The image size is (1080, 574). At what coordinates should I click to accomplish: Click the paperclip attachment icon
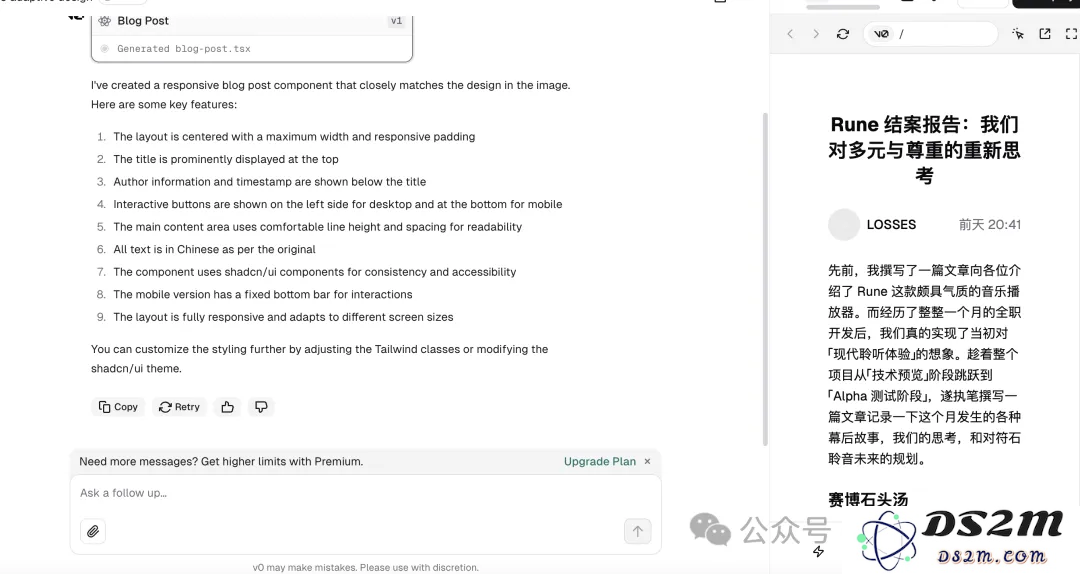click(93, 531)
